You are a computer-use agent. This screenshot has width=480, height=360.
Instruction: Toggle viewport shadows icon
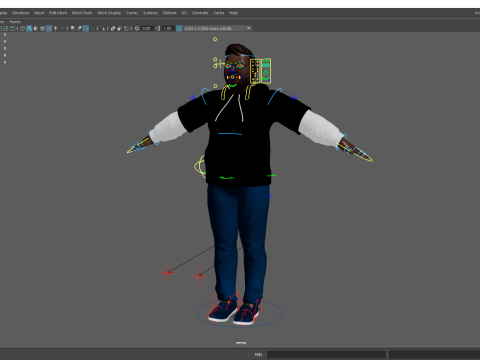pos(62,28)
